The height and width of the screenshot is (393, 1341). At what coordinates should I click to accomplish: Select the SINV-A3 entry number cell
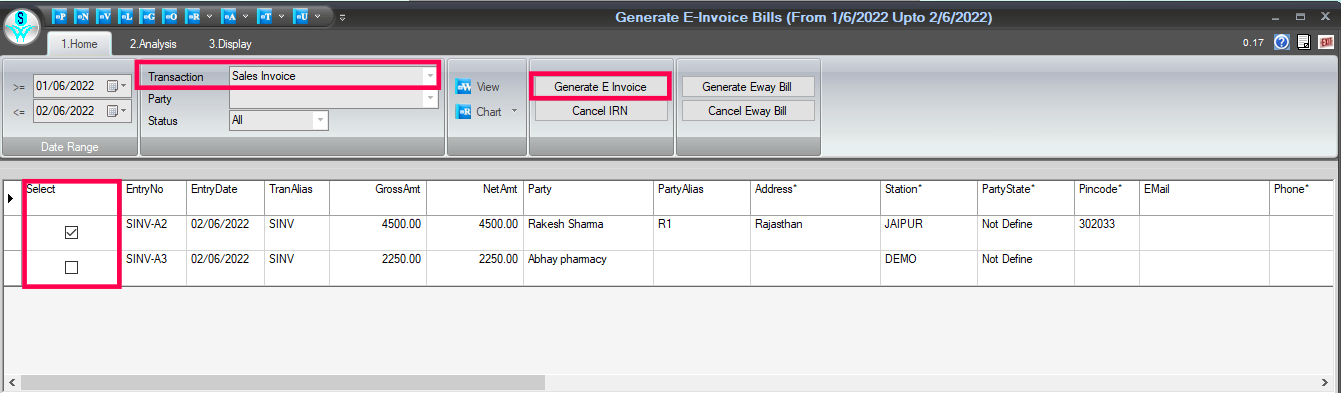[154, 268]
